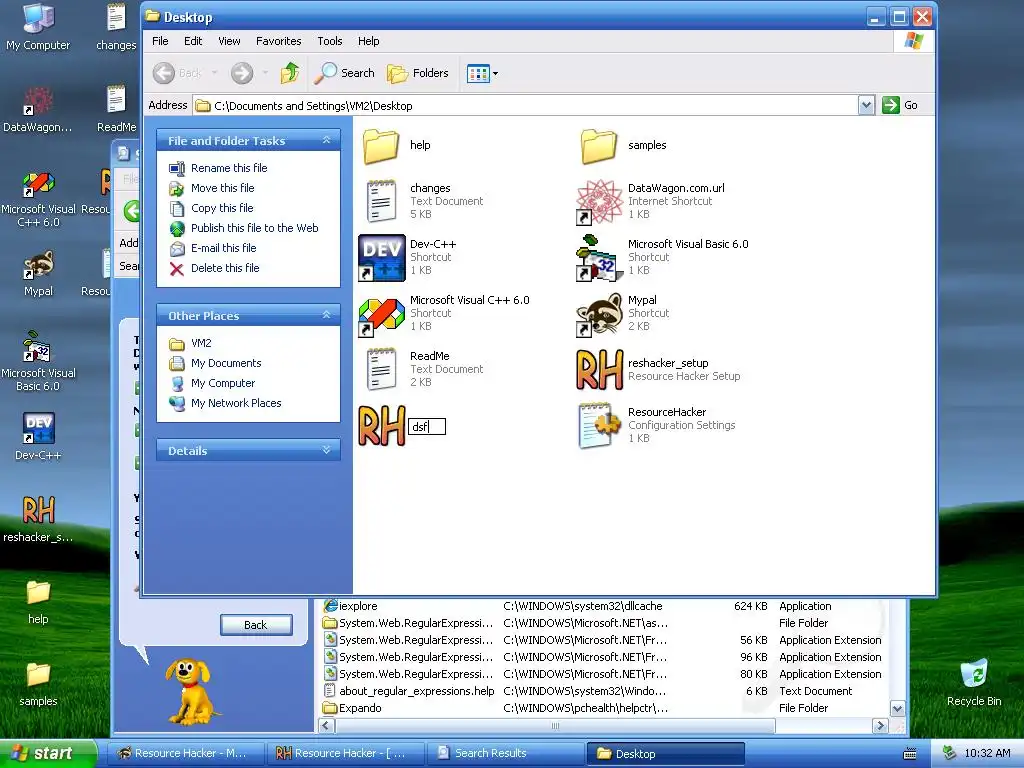This screenshot has height=768, width=1024.
Task: Select reshacker_setup Resource Hacker Setup file
Action: (599, 370)
